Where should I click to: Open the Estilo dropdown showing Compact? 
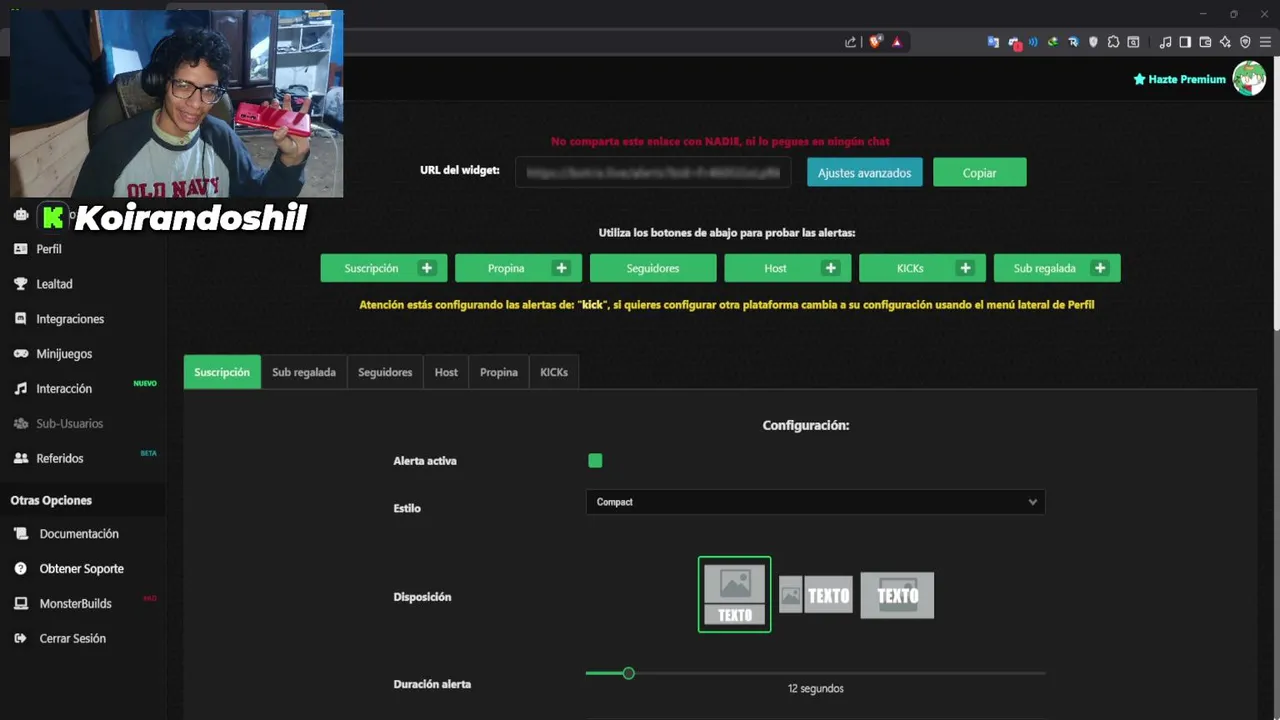[815, 502]
